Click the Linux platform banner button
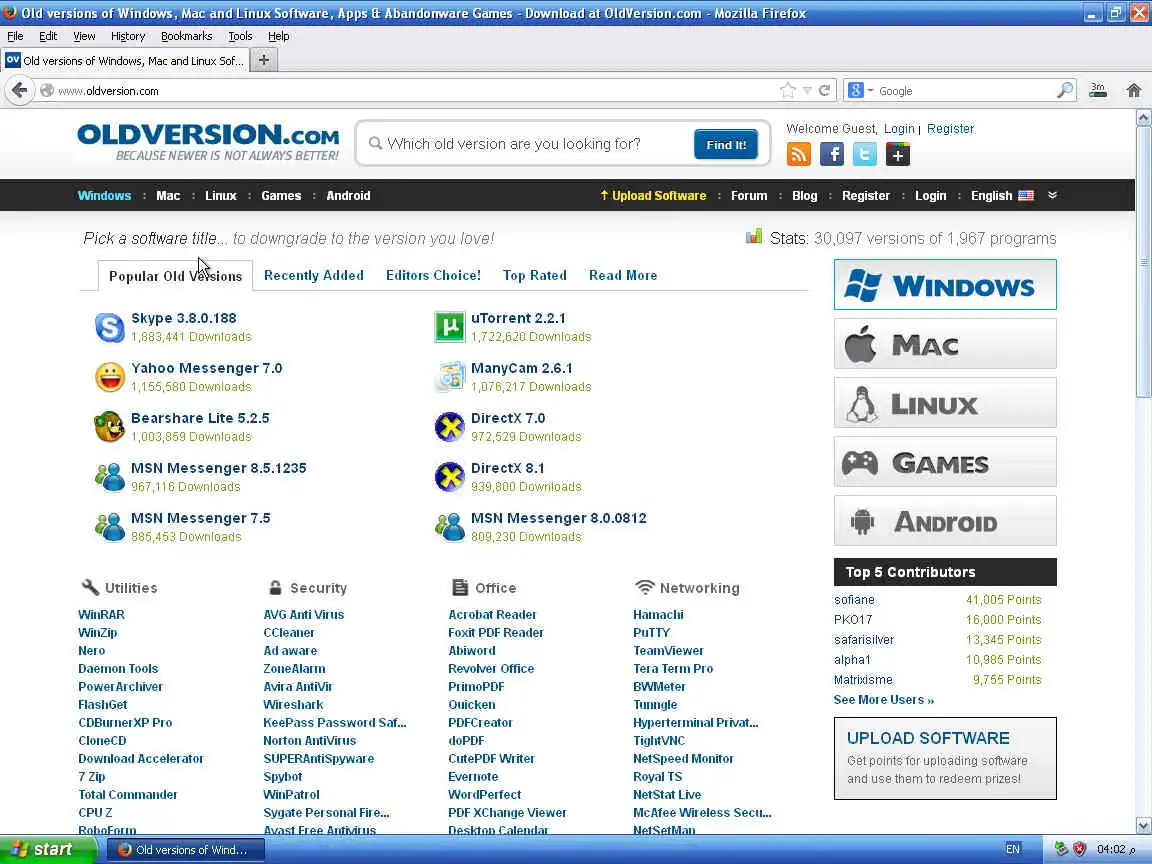This screenshot has width=1152, height=864. [946, 403]
